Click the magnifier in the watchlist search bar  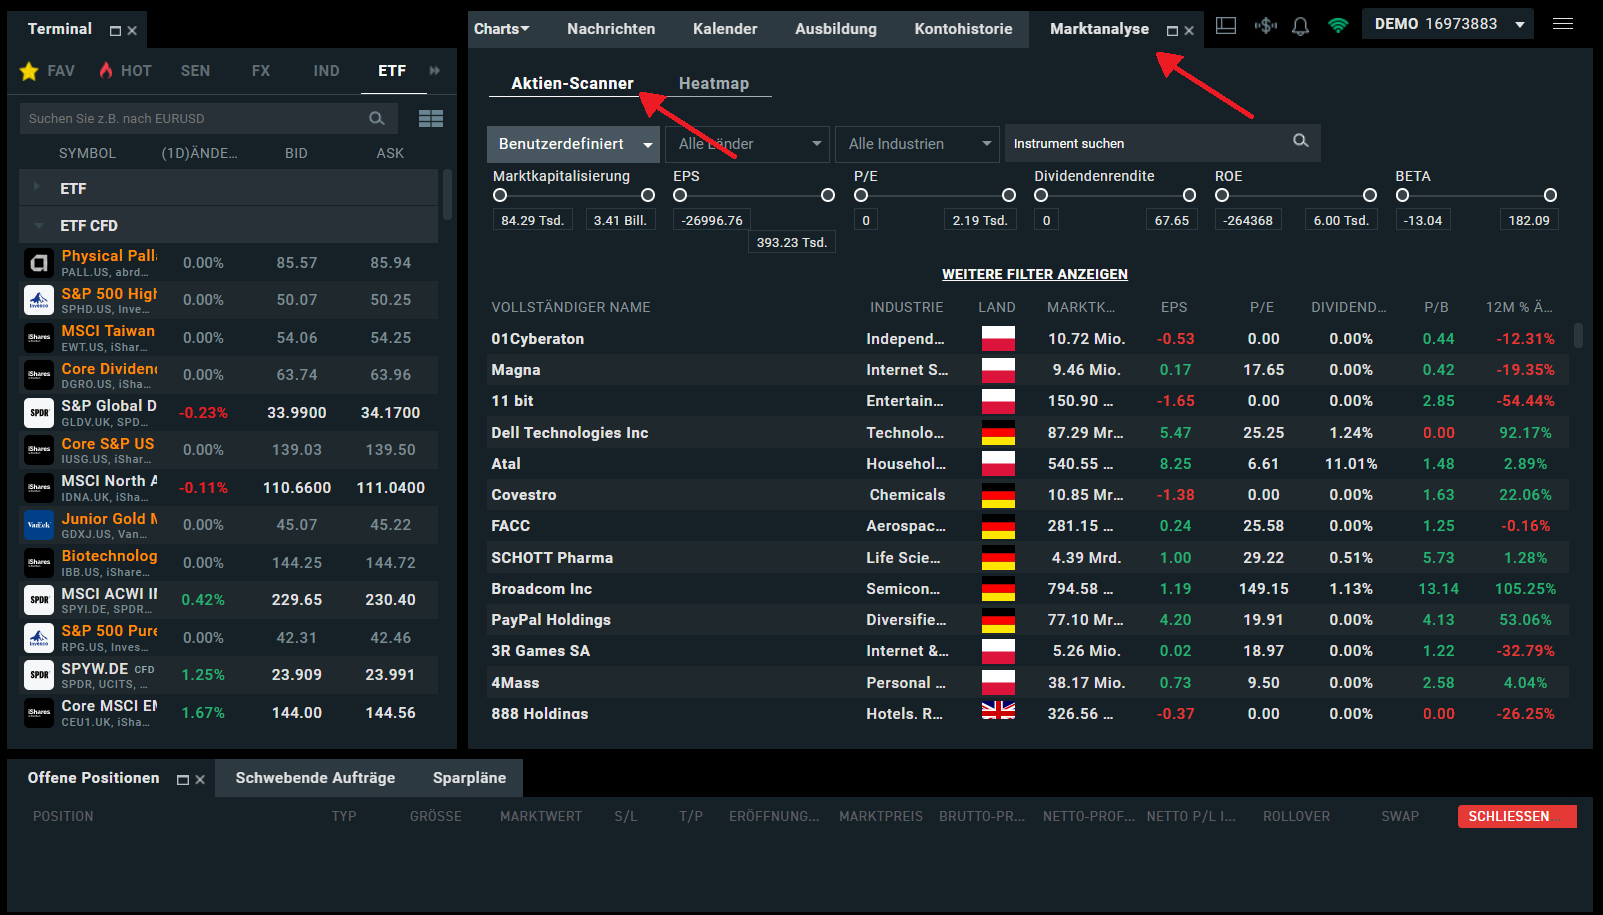(377, 118)
